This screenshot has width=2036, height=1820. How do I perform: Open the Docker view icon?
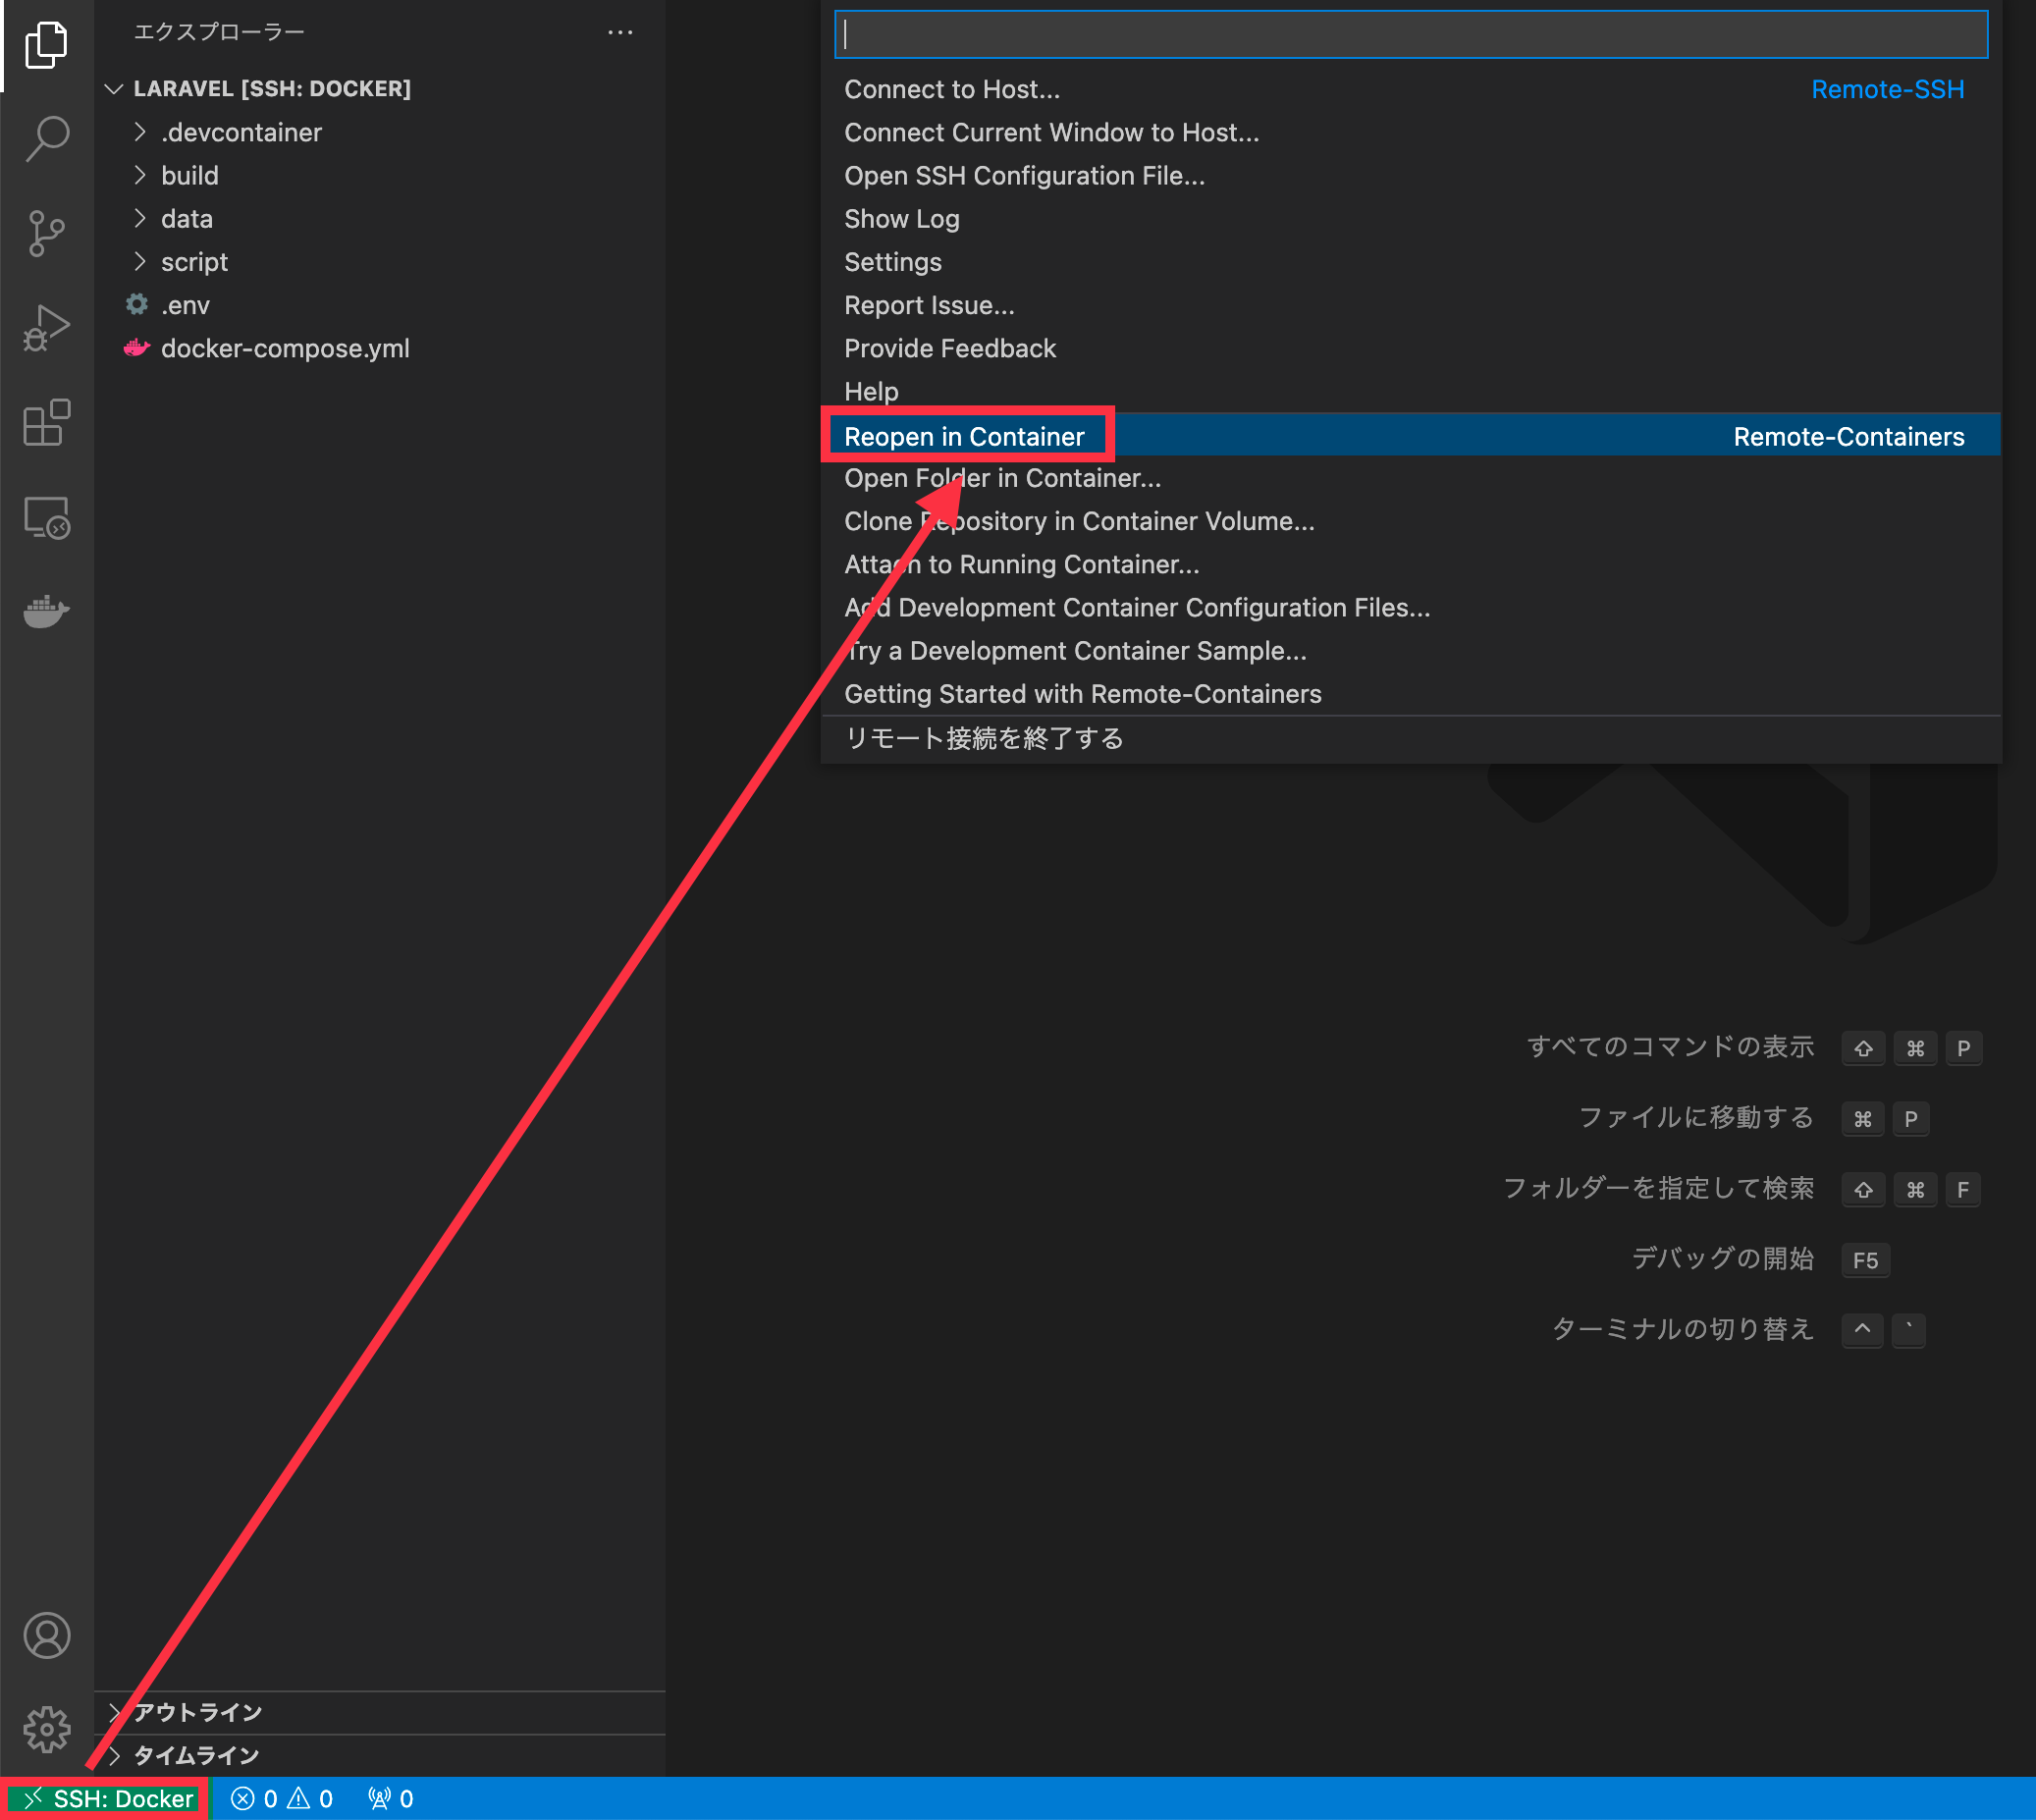point(47,610)
